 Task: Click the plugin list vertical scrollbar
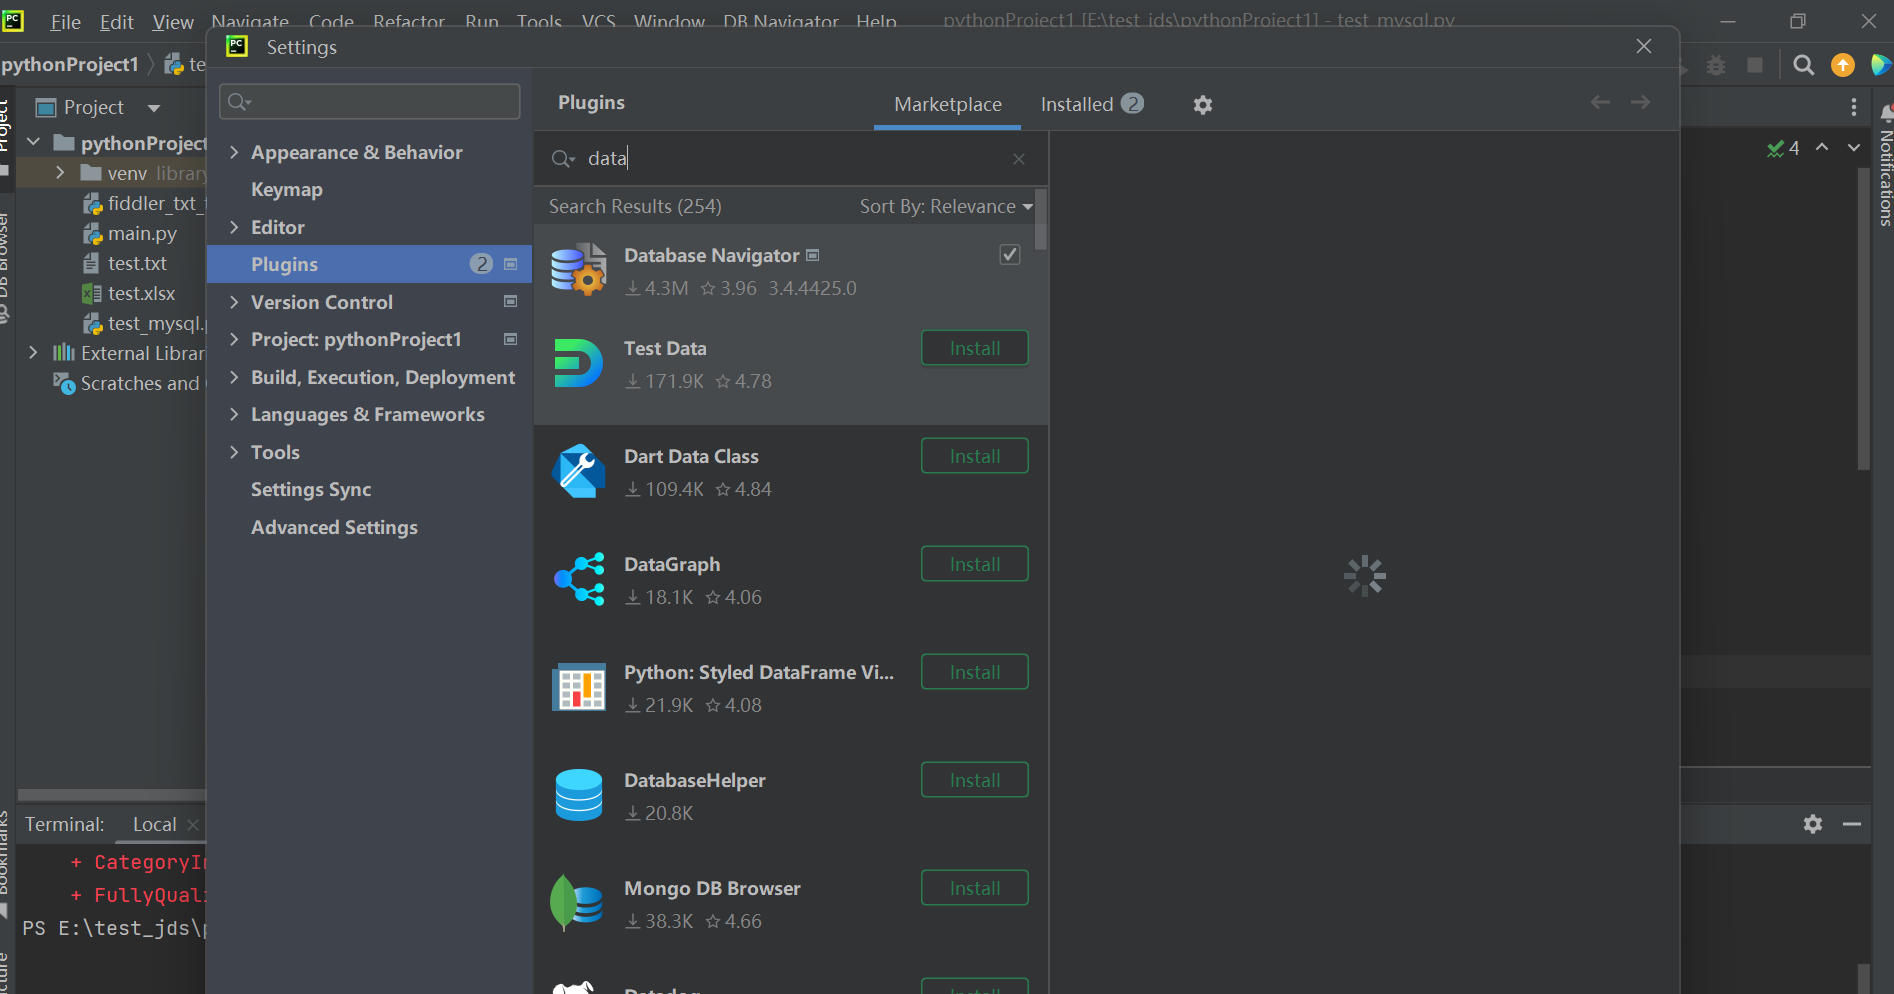1041,219
